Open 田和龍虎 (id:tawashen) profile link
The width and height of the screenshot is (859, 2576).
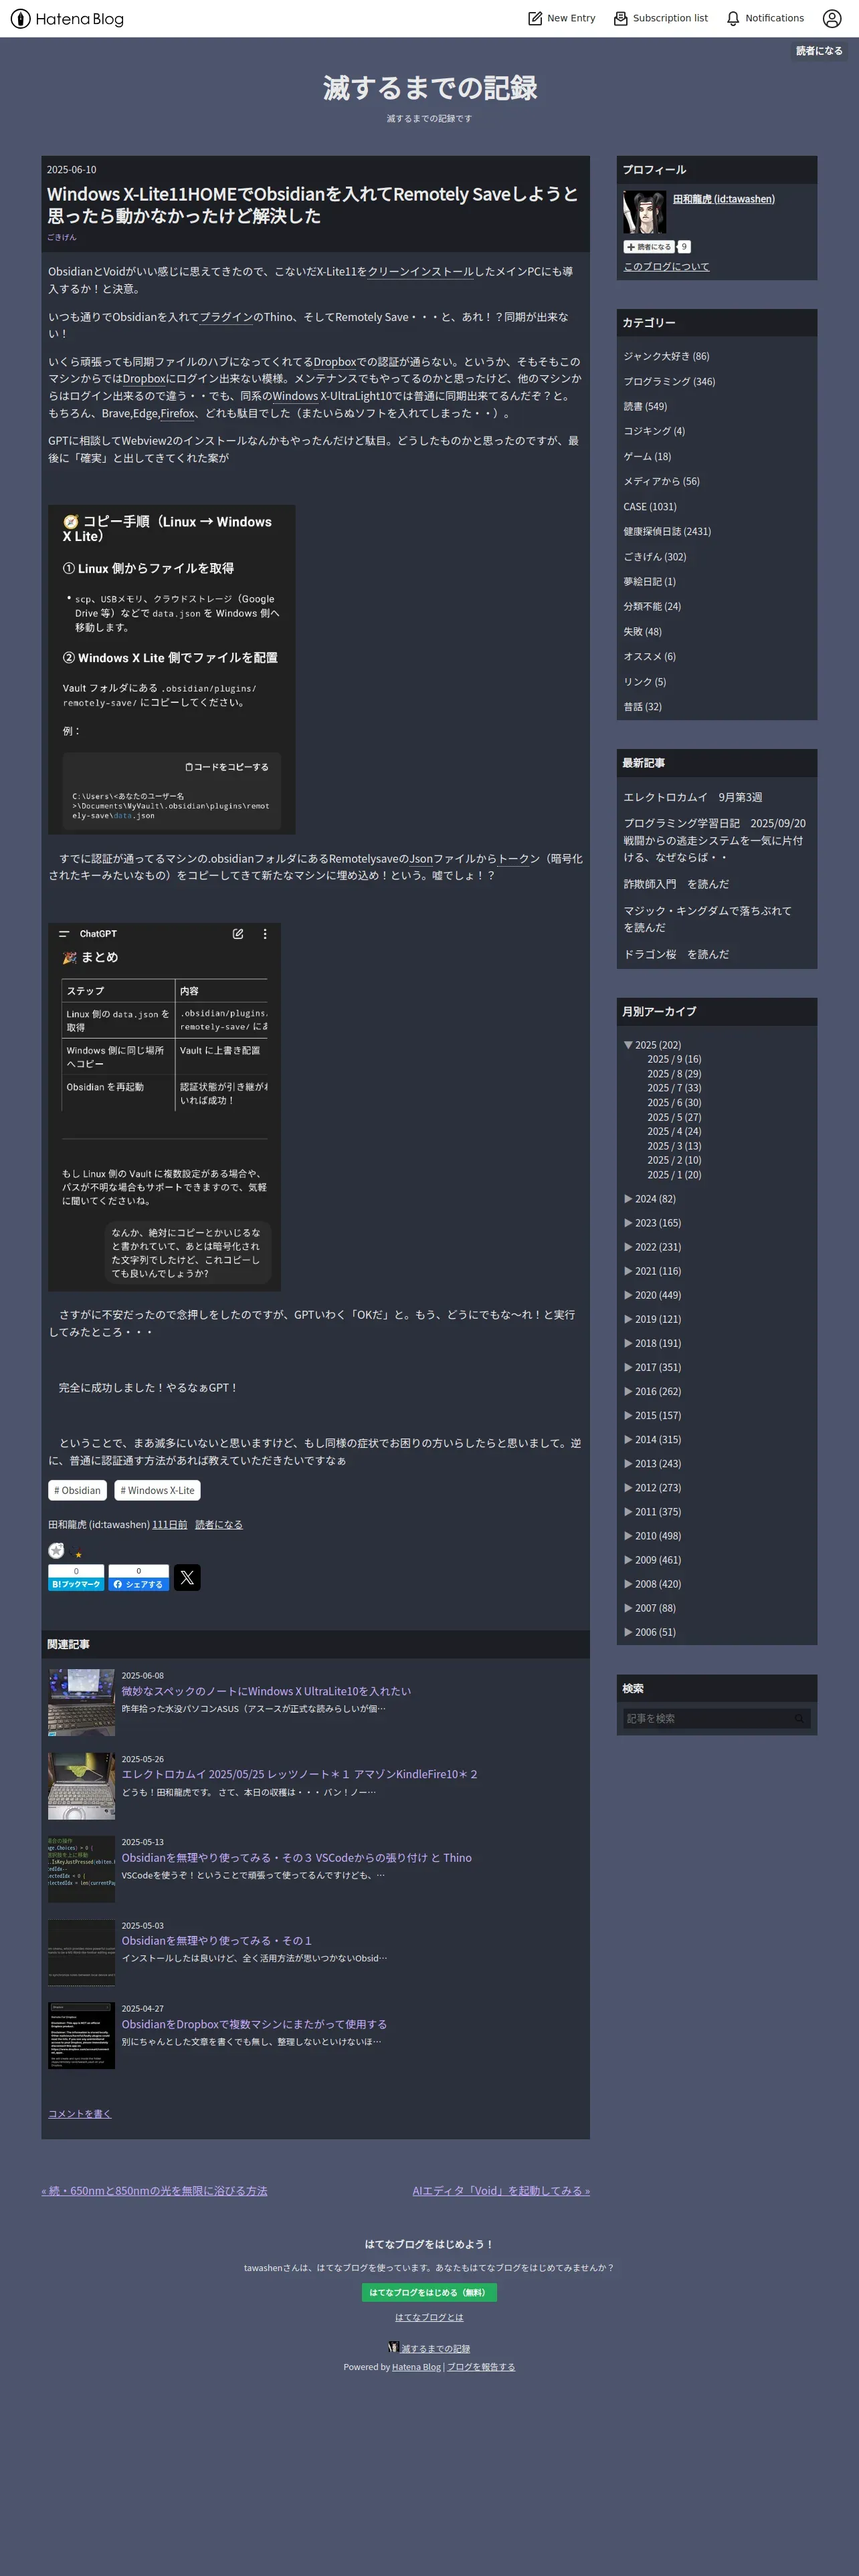(x=724, y=199)
